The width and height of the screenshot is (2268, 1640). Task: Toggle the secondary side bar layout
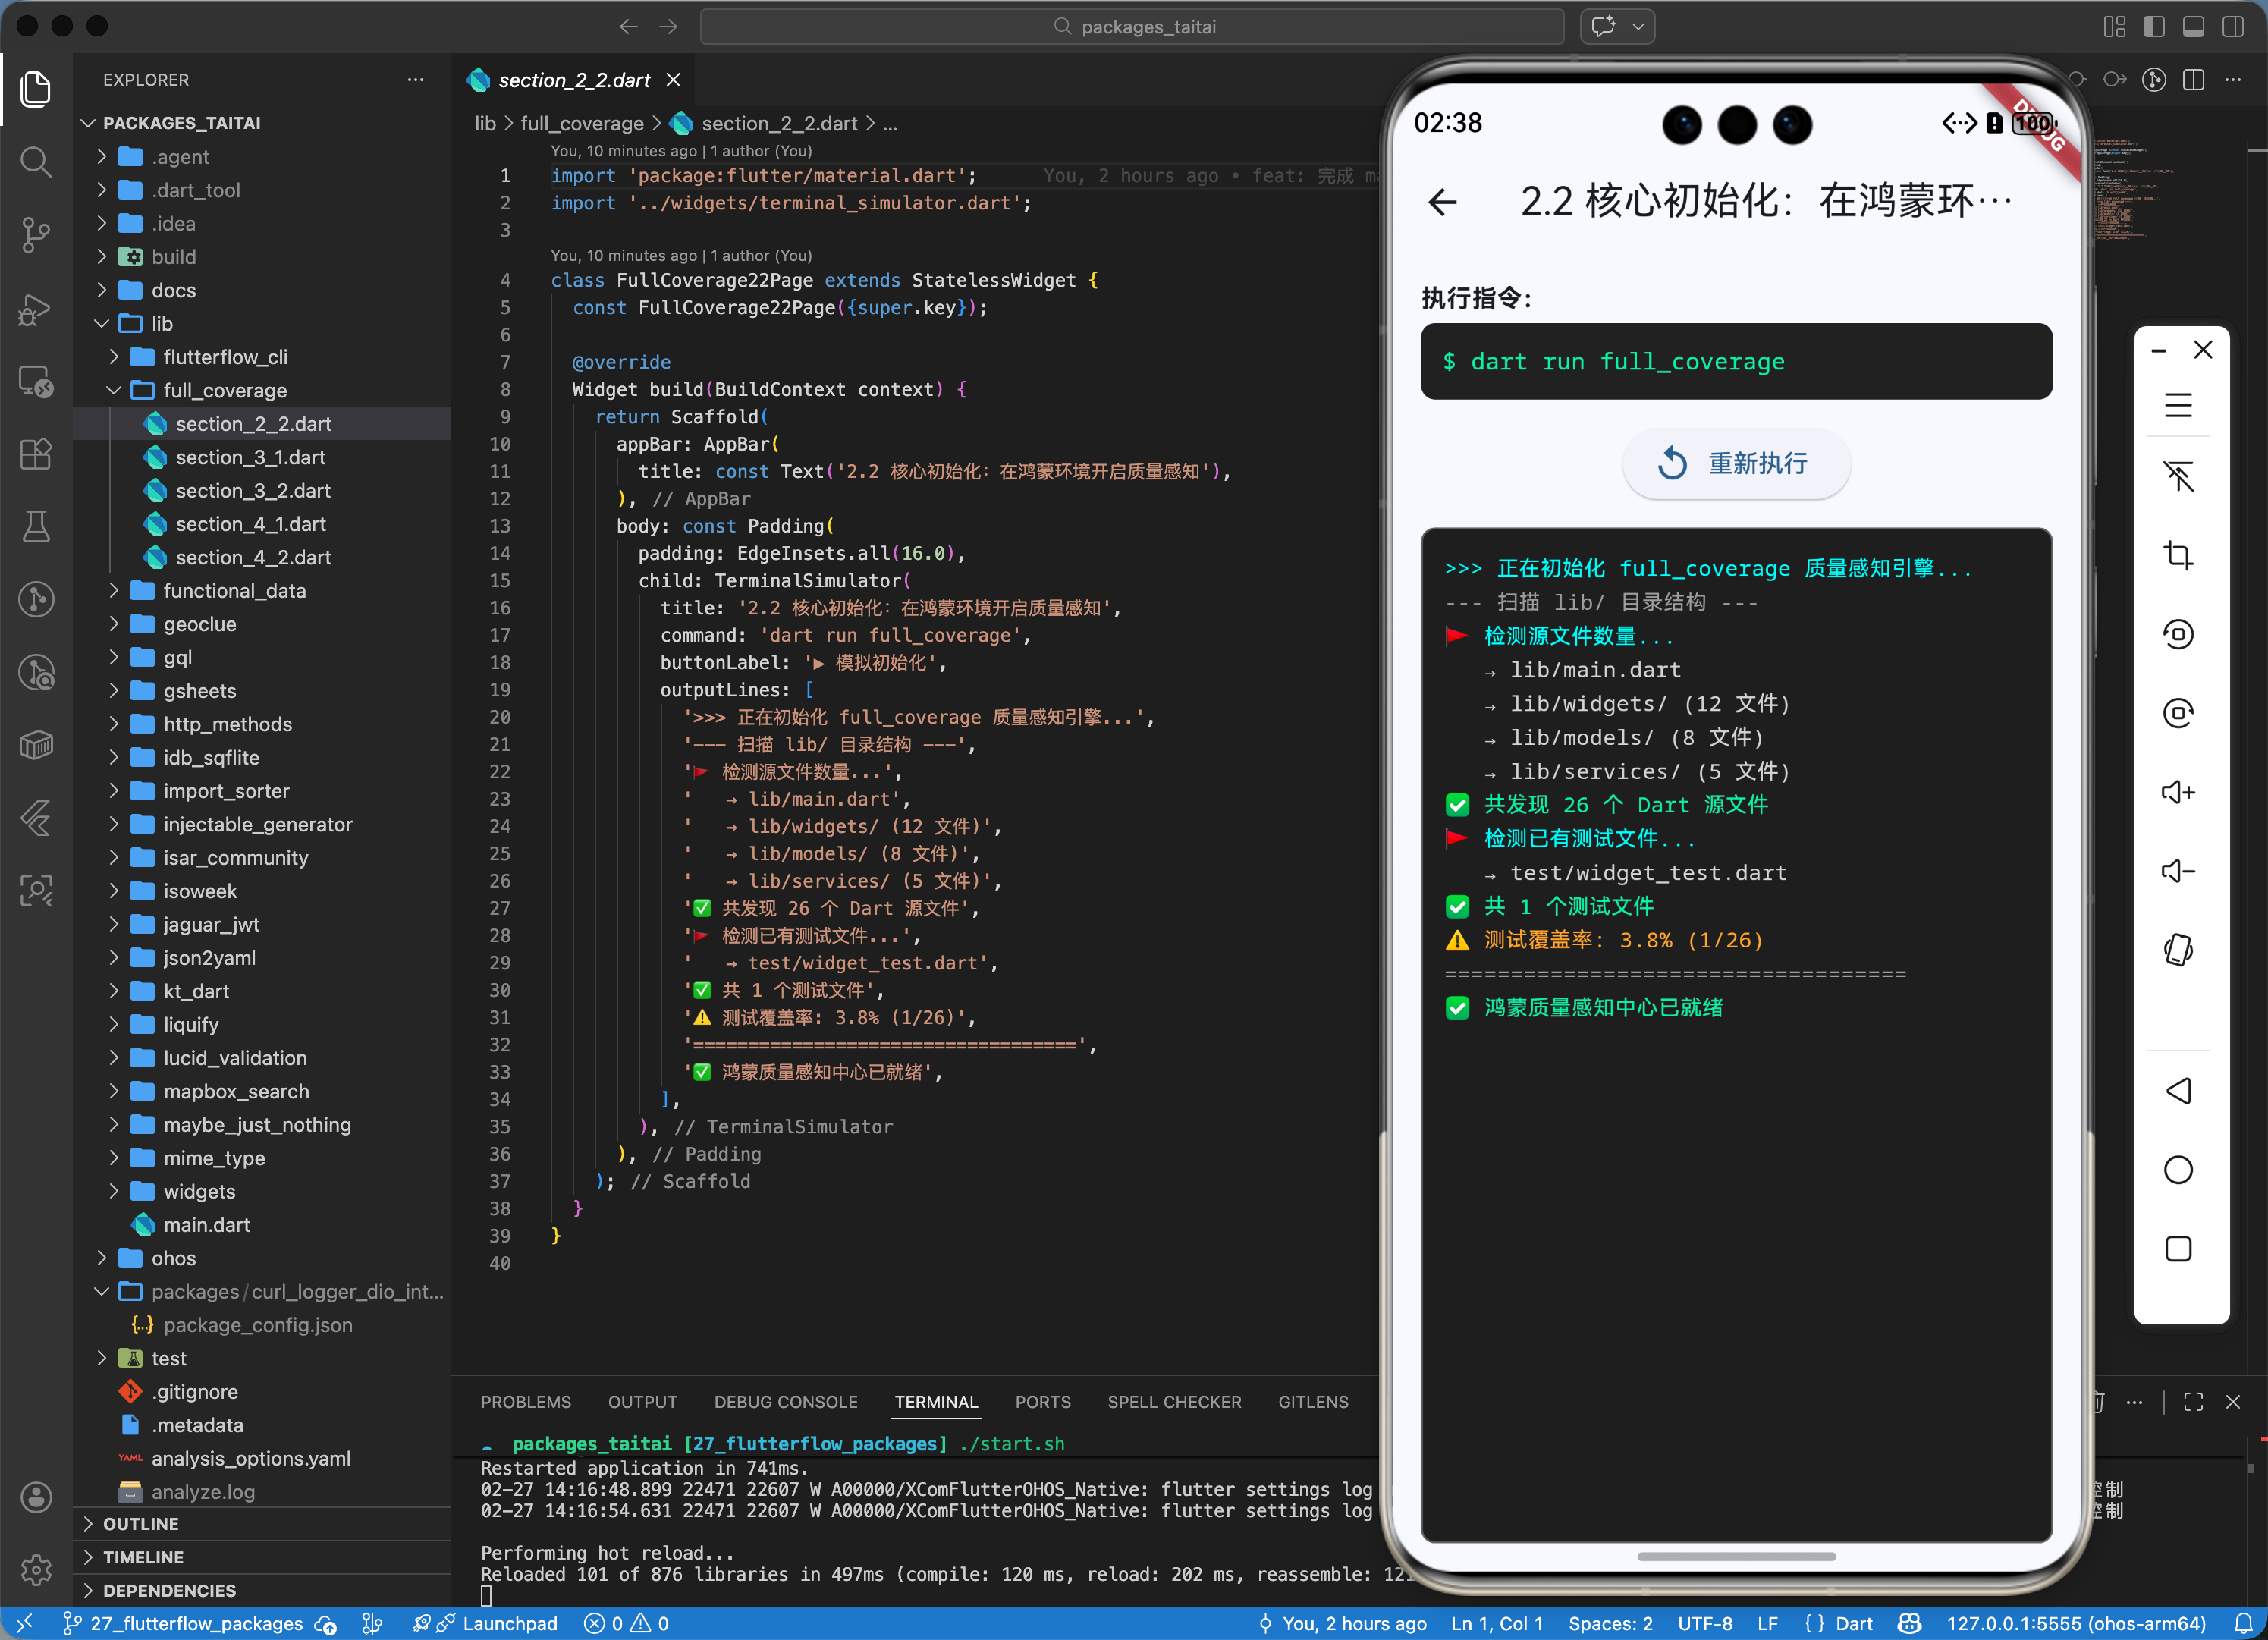pos(2233,27)
